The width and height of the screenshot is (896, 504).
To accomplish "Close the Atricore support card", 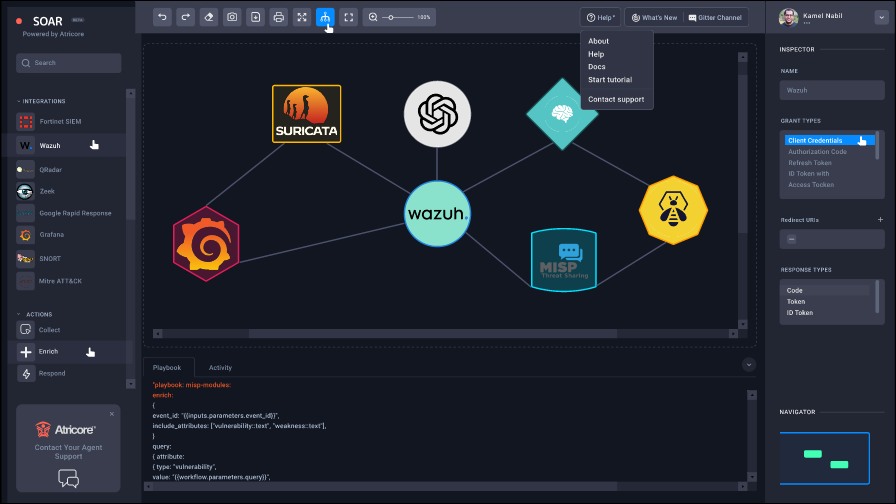I will (112, 414).
